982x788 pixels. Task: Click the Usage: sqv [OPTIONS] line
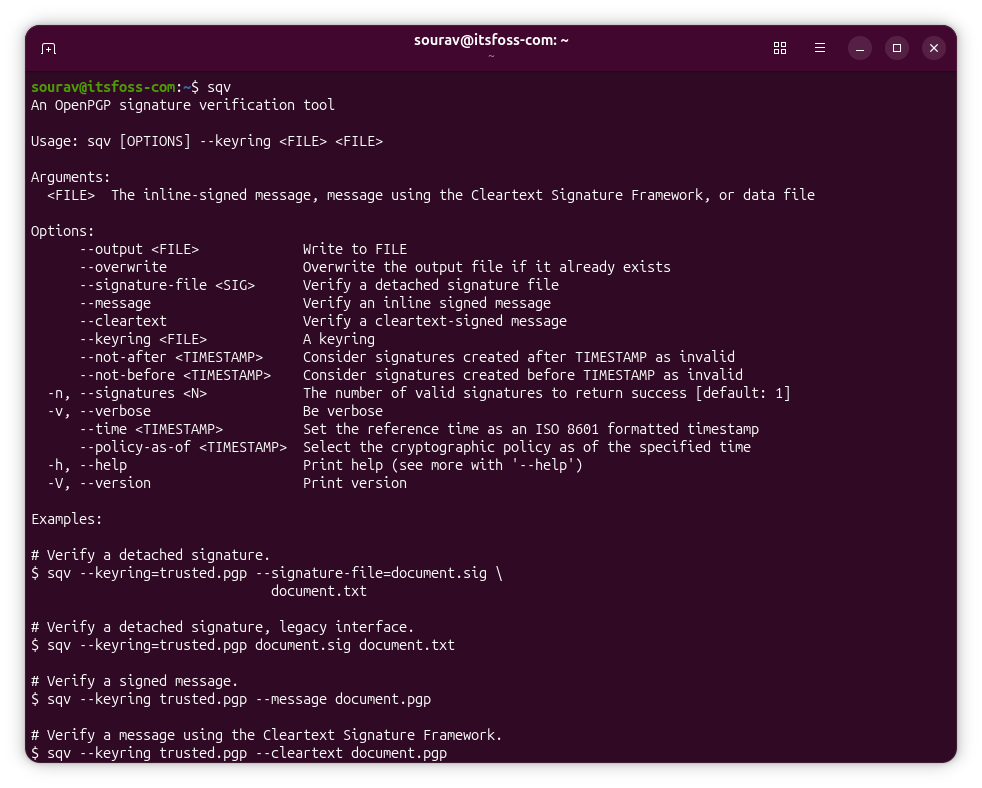tap(207, 142)
